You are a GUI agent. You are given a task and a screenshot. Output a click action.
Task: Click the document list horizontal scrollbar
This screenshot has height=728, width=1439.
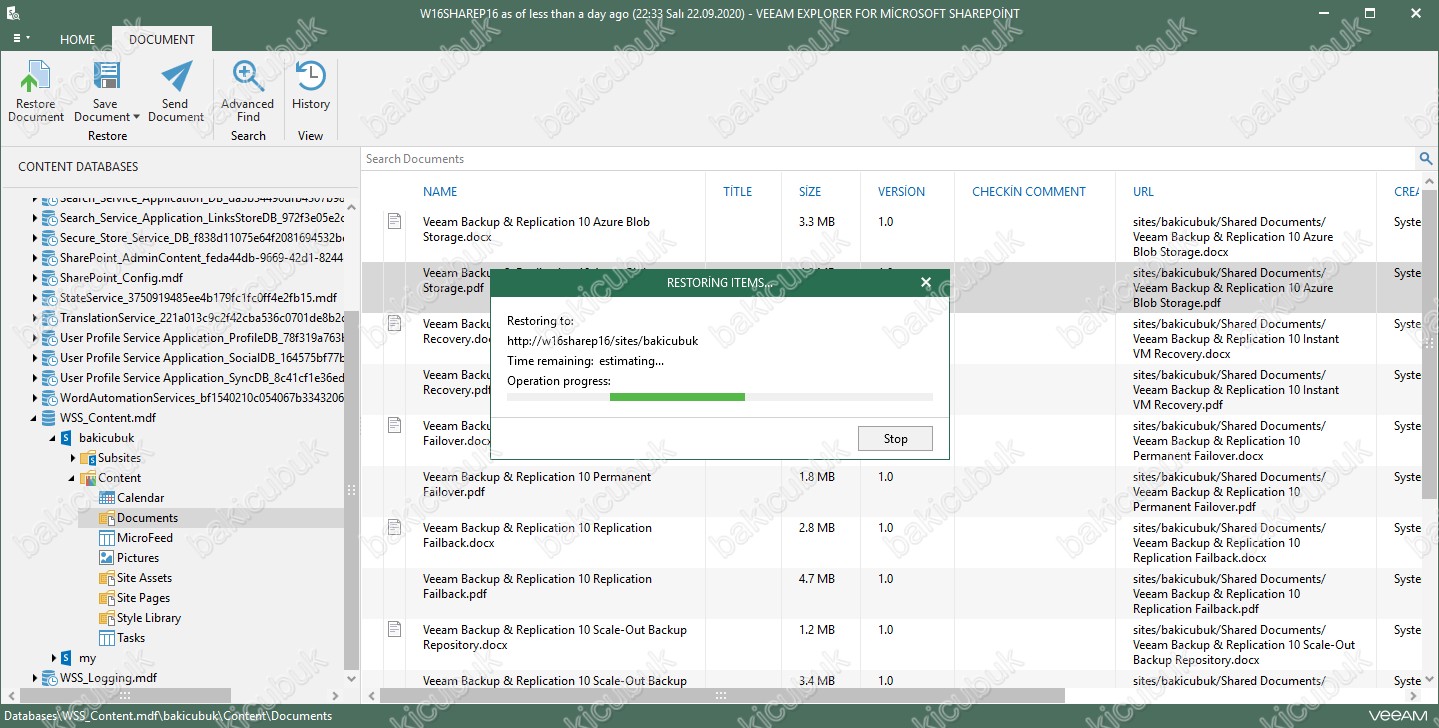(722, 695)
